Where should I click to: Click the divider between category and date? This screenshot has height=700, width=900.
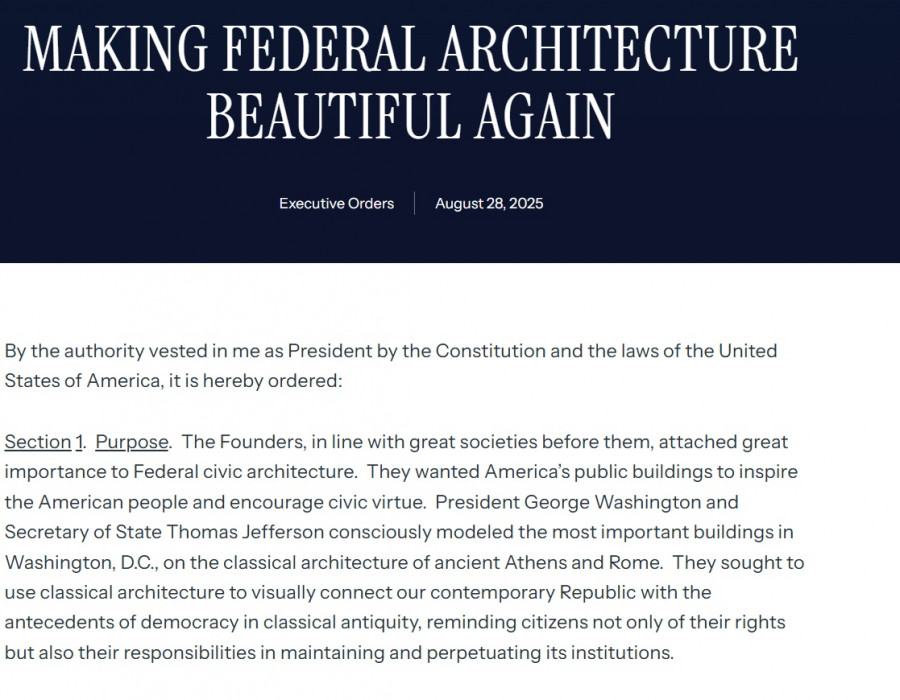[415, 204]
